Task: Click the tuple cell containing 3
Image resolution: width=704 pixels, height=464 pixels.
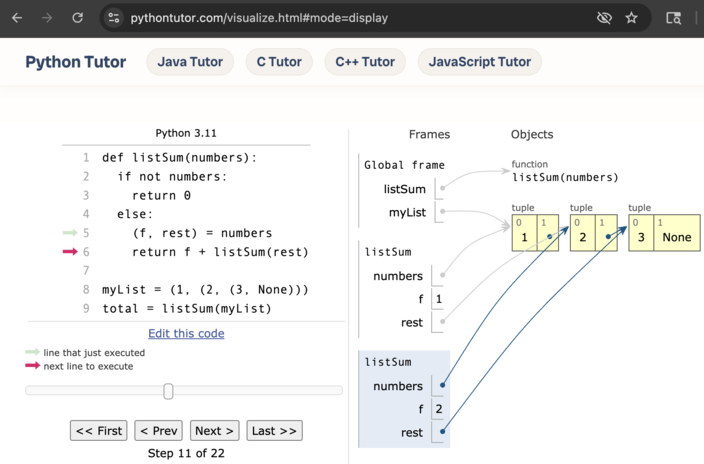Action: [641, 233]
